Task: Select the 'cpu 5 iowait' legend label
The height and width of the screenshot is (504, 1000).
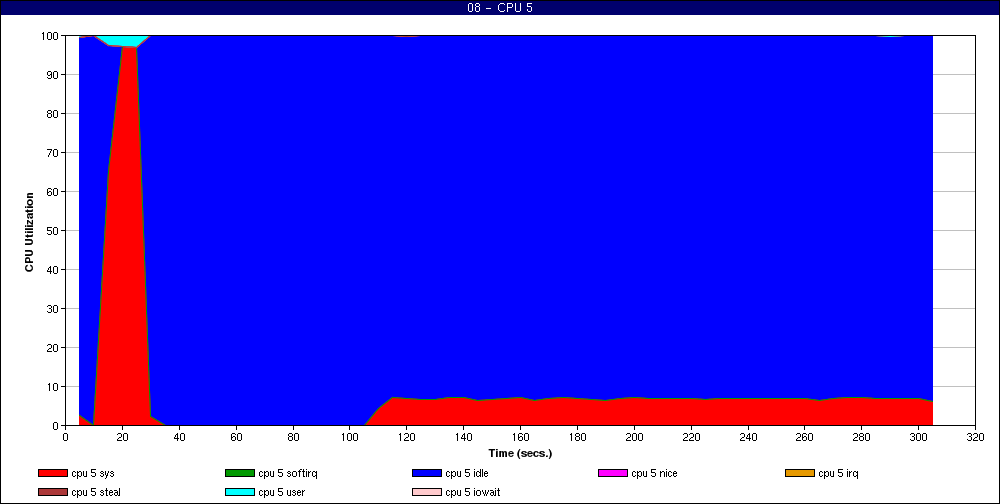Action: 473,493
